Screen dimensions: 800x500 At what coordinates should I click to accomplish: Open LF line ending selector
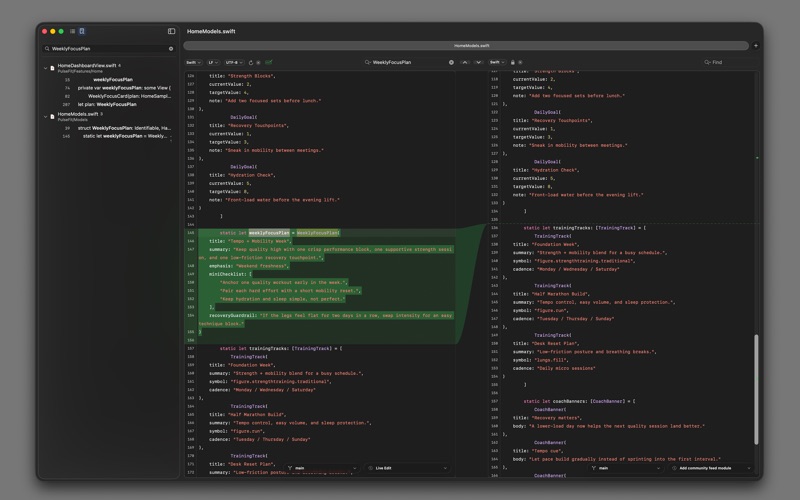(x=213, y=62)
